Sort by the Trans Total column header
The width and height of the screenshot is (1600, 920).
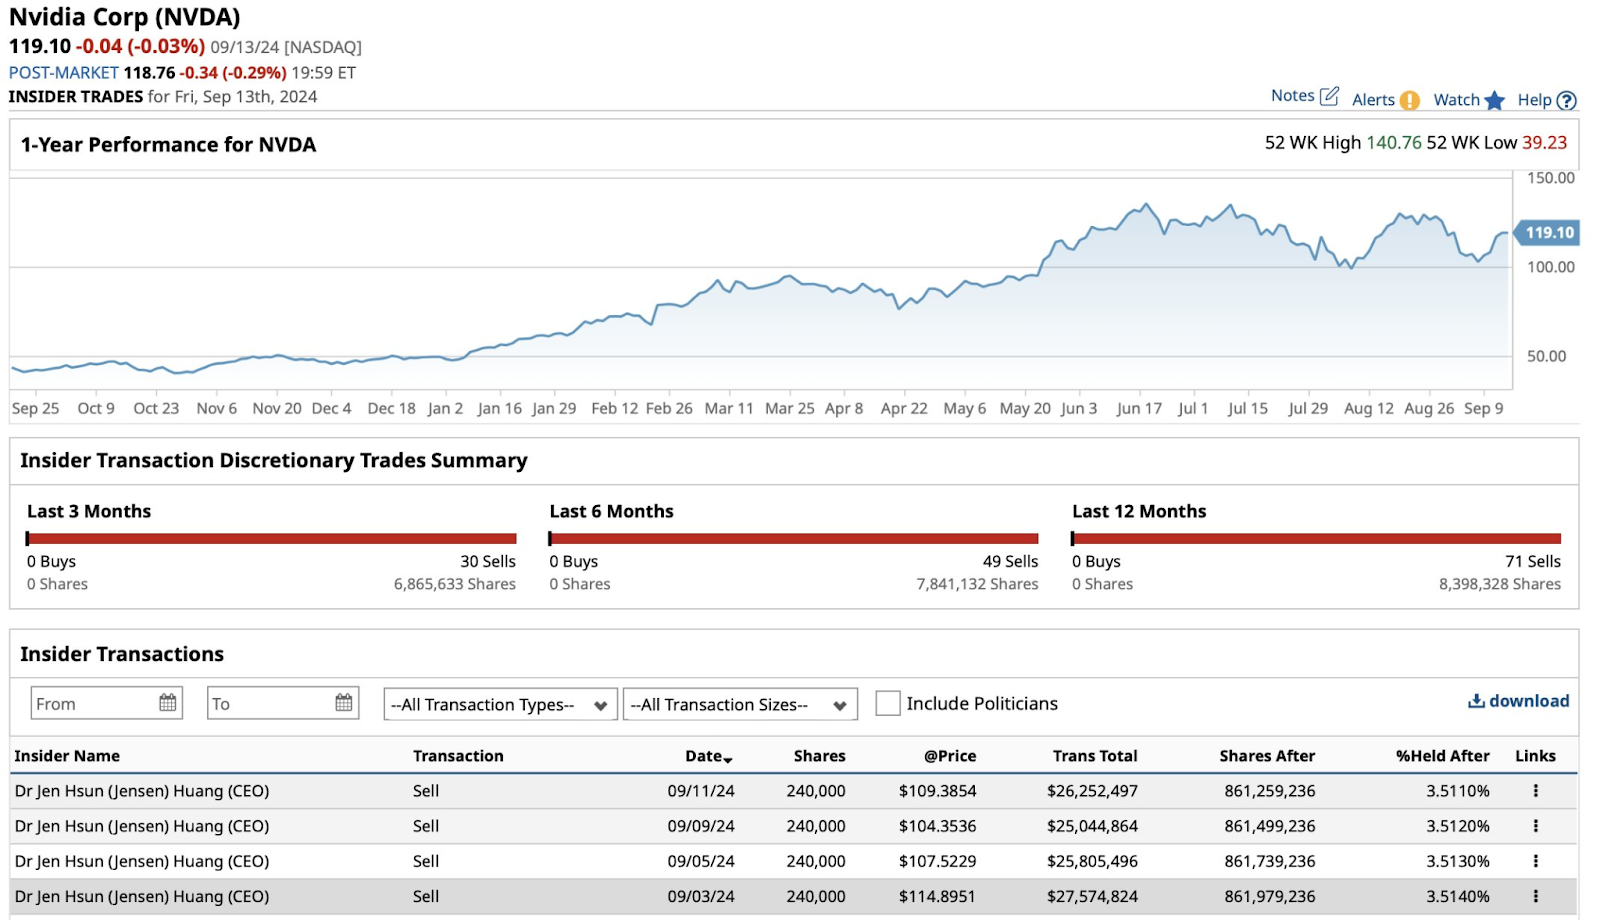tap(1095, 756)
